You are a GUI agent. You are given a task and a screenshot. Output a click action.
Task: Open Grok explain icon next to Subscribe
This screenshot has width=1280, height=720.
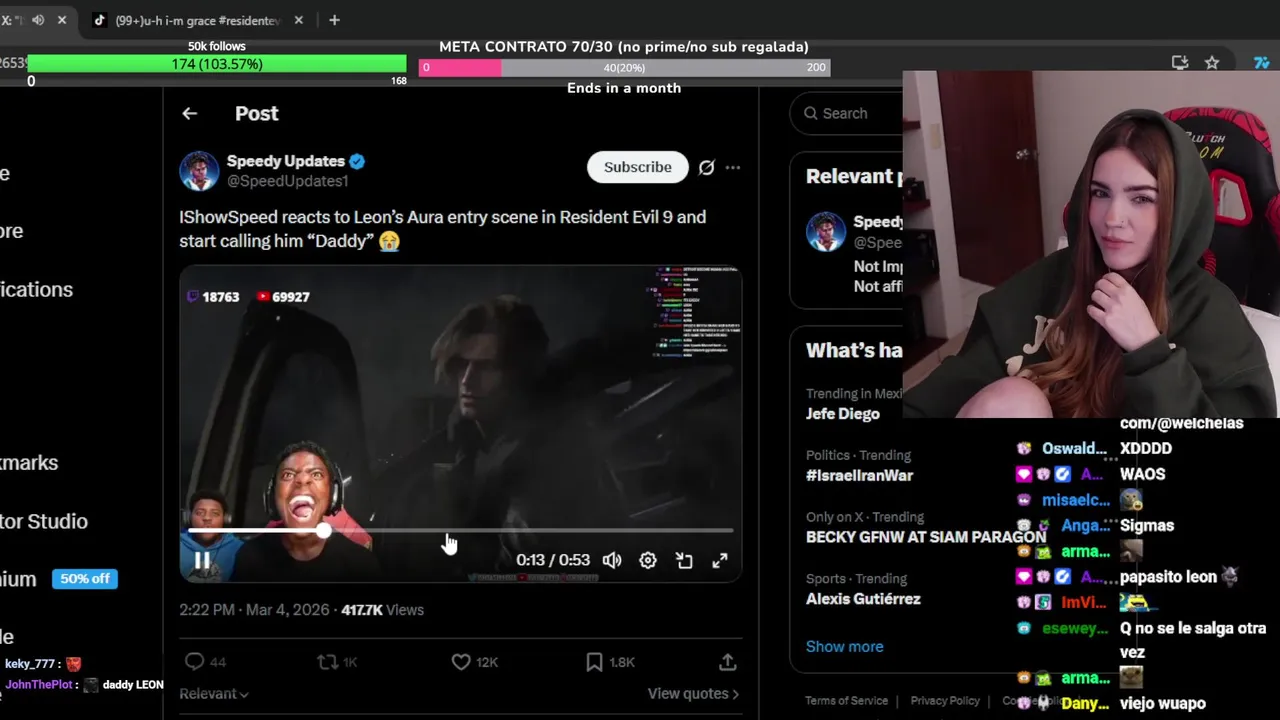[706, 168]
